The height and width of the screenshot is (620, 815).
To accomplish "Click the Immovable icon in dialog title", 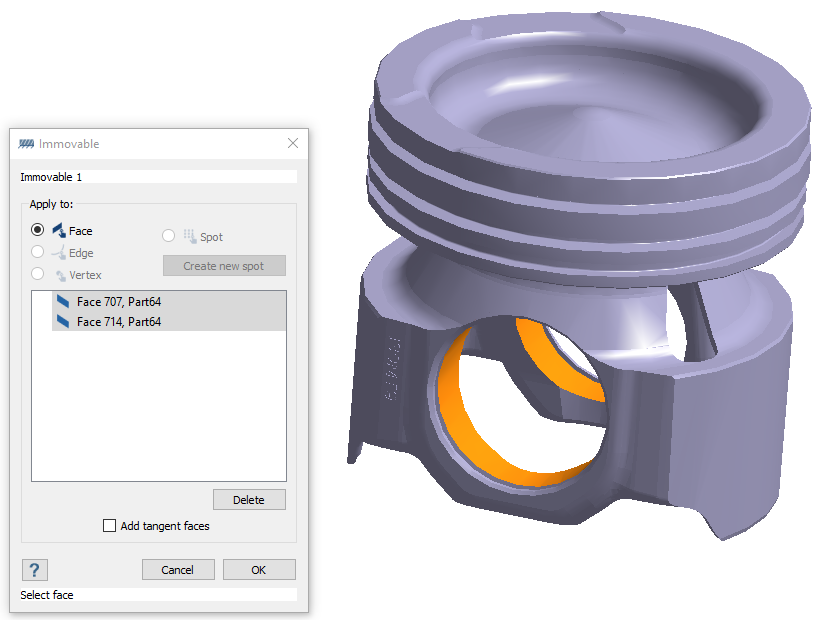I will (x=27, y=144).
